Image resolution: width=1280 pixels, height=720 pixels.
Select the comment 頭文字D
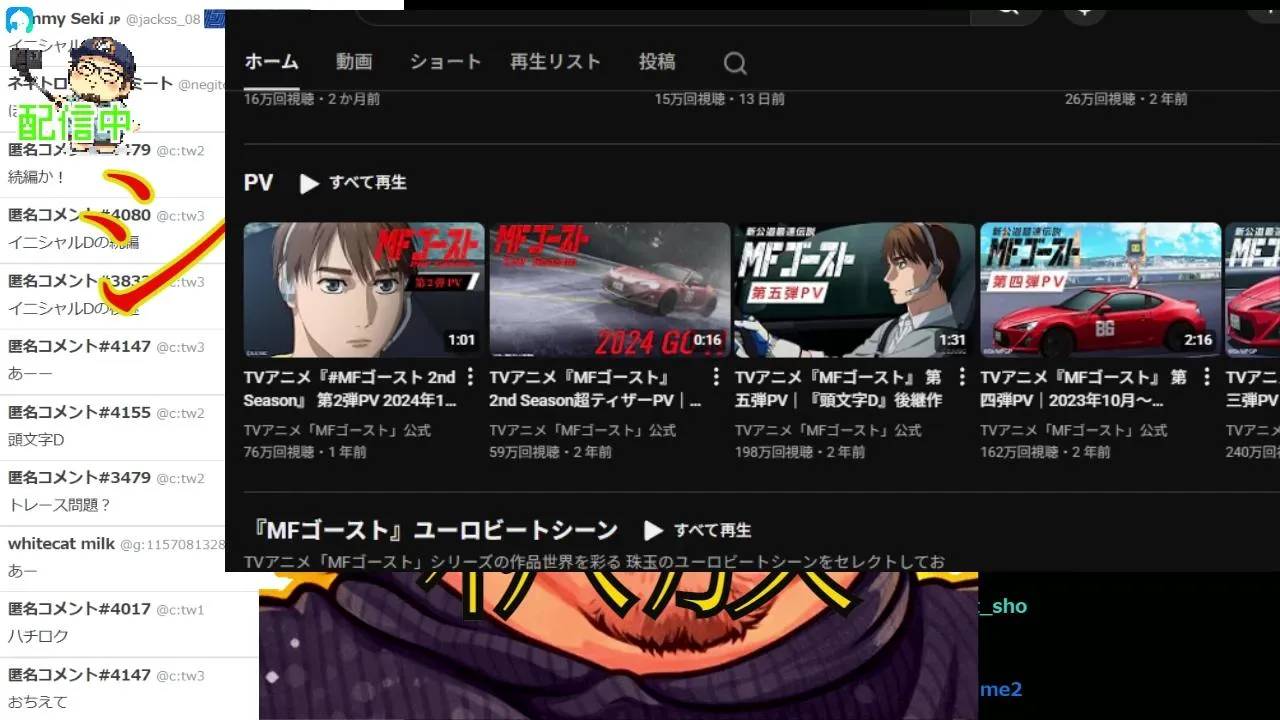click(36, 440)
